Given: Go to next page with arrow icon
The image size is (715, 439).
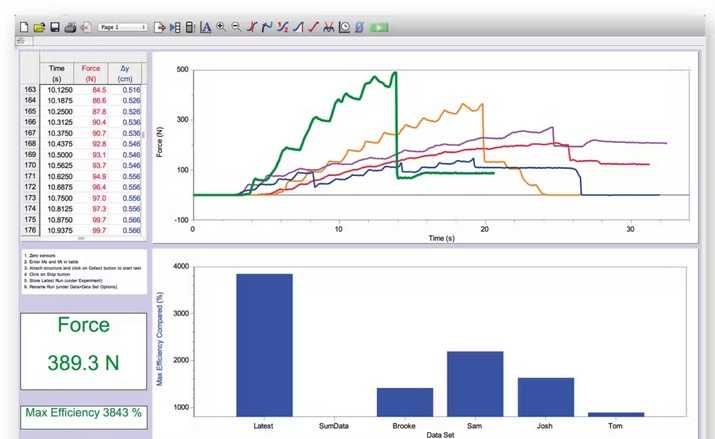Looking at the screenshot, I should coord(159,27).
